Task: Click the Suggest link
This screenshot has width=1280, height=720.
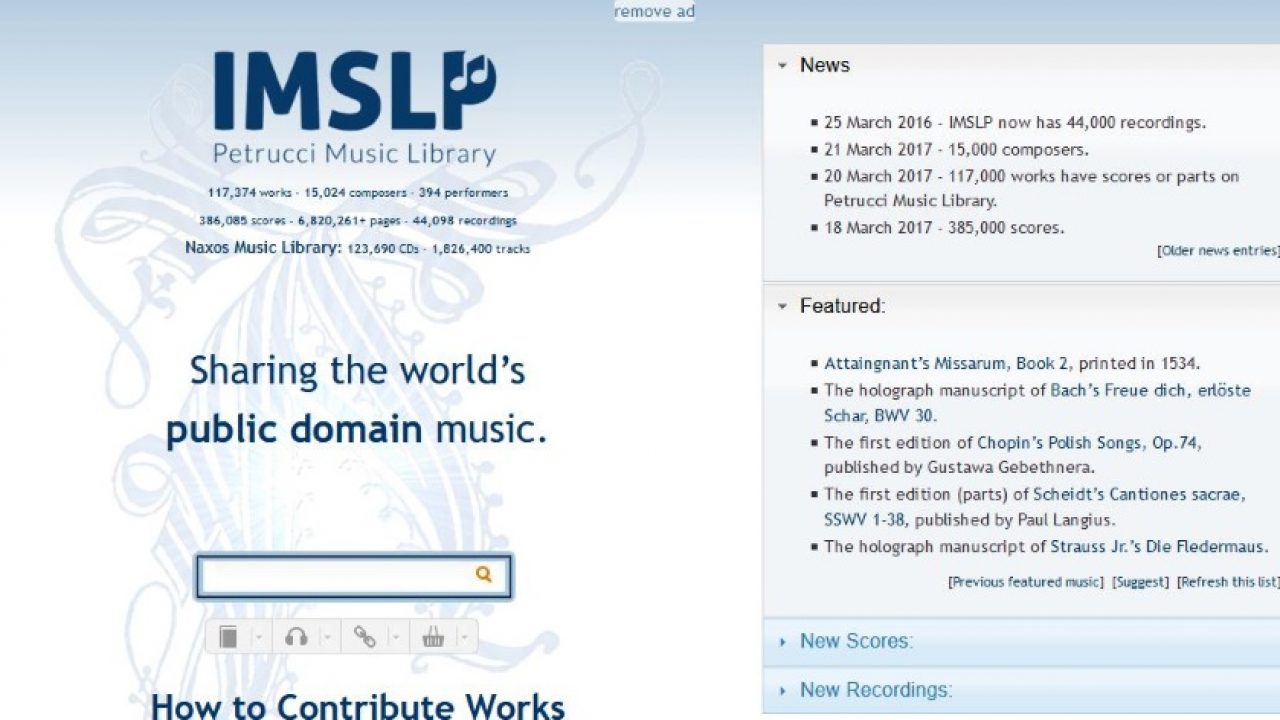Action: (x=1140, y=582)
